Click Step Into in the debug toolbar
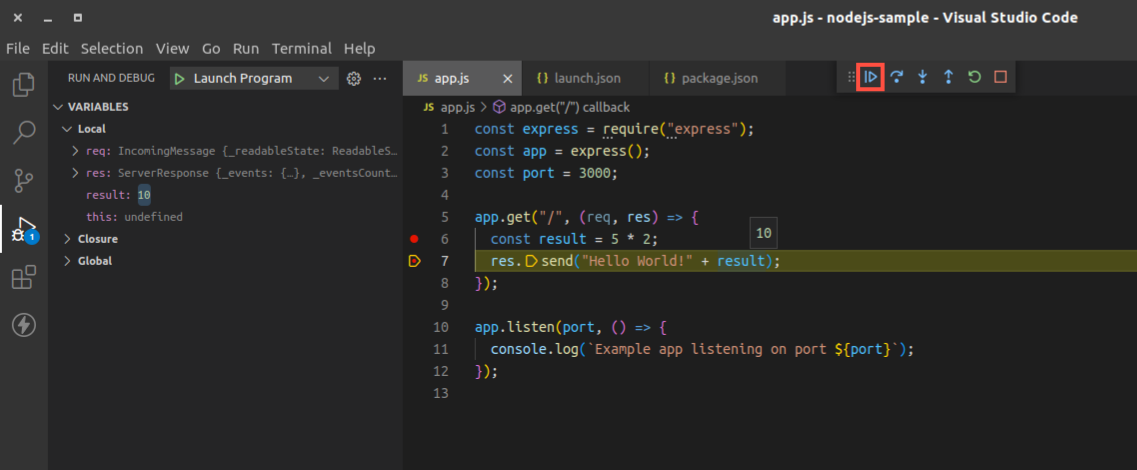 click(922, 77)
